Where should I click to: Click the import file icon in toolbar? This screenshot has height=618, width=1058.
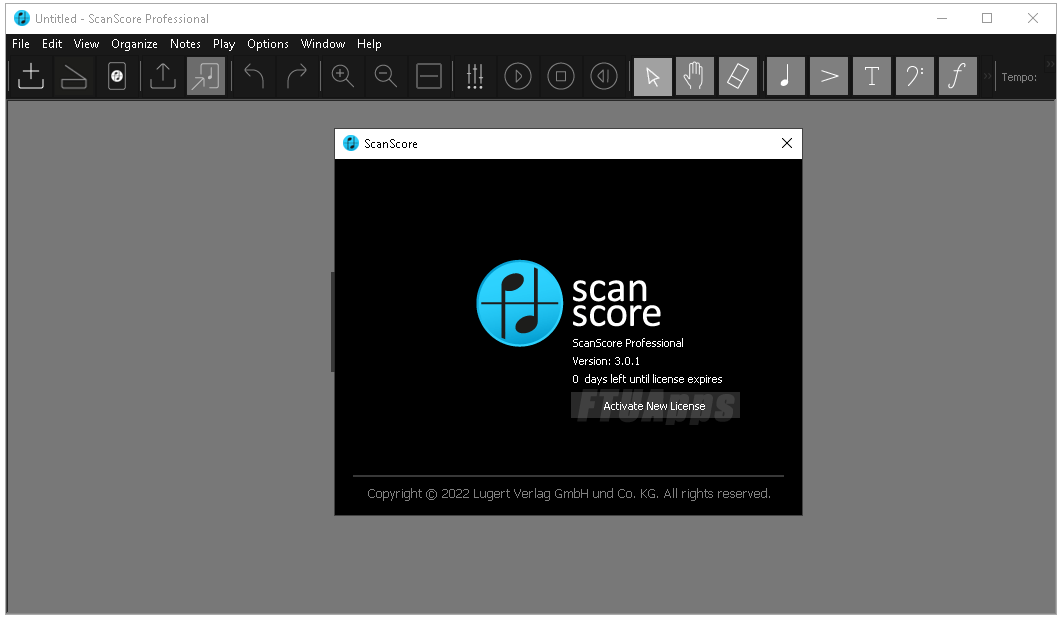(30, 76)
